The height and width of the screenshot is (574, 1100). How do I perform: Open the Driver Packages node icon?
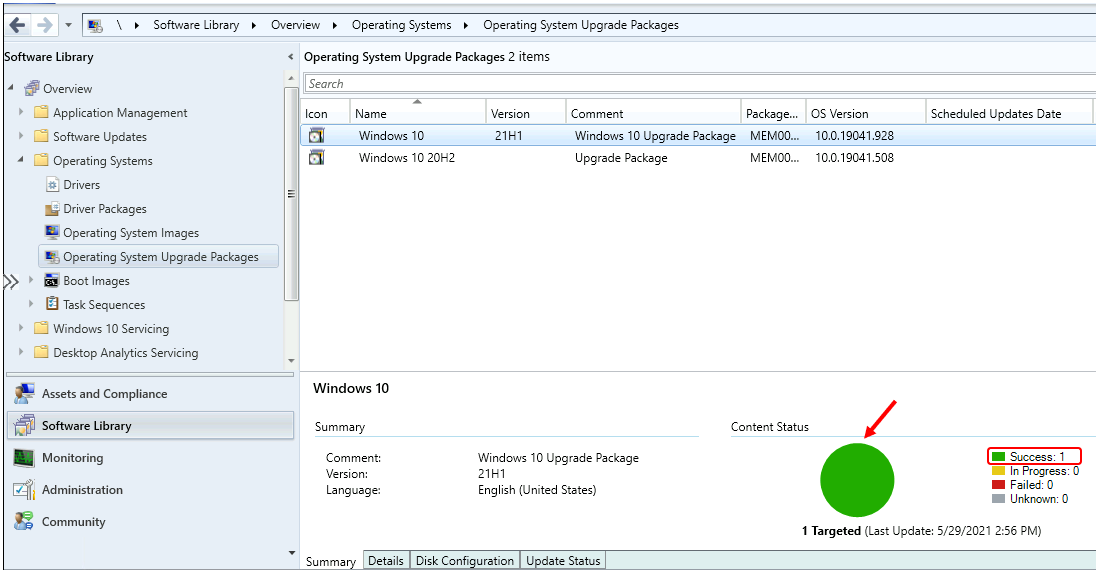53,208
